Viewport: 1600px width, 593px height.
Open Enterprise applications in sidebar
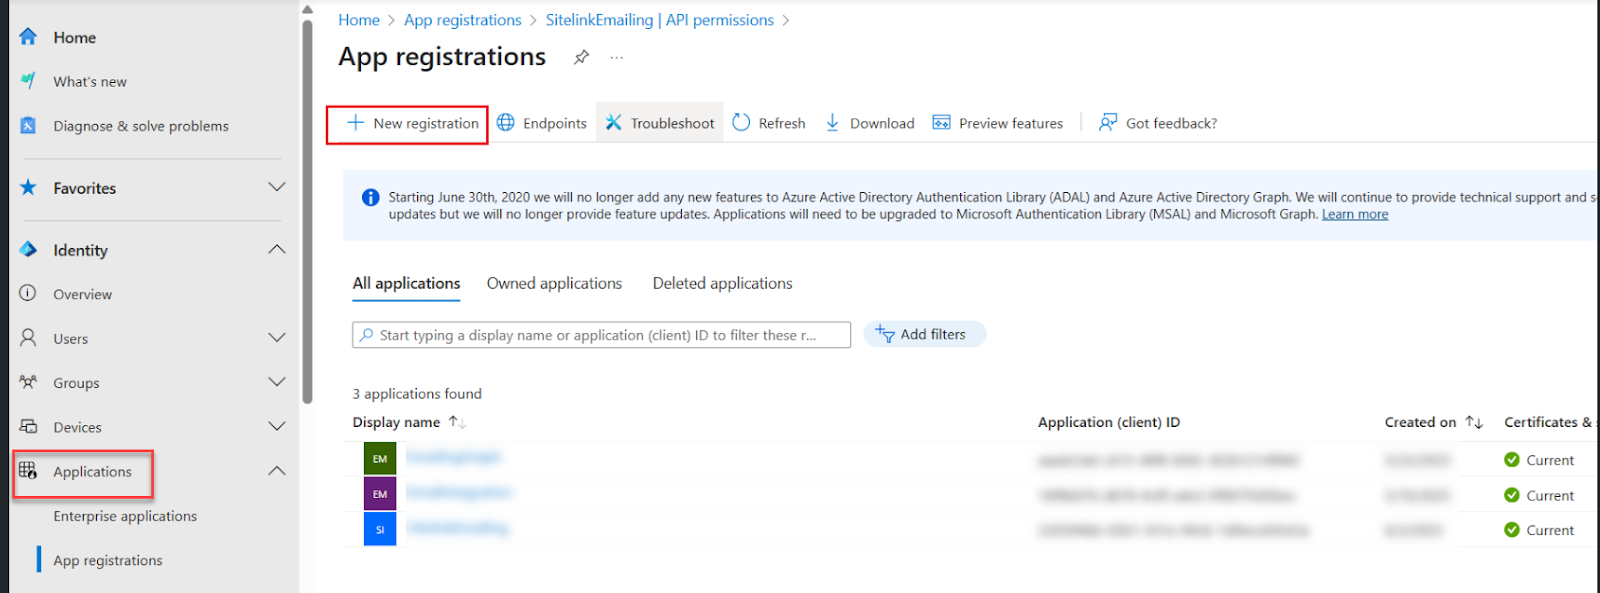[125, 516]
